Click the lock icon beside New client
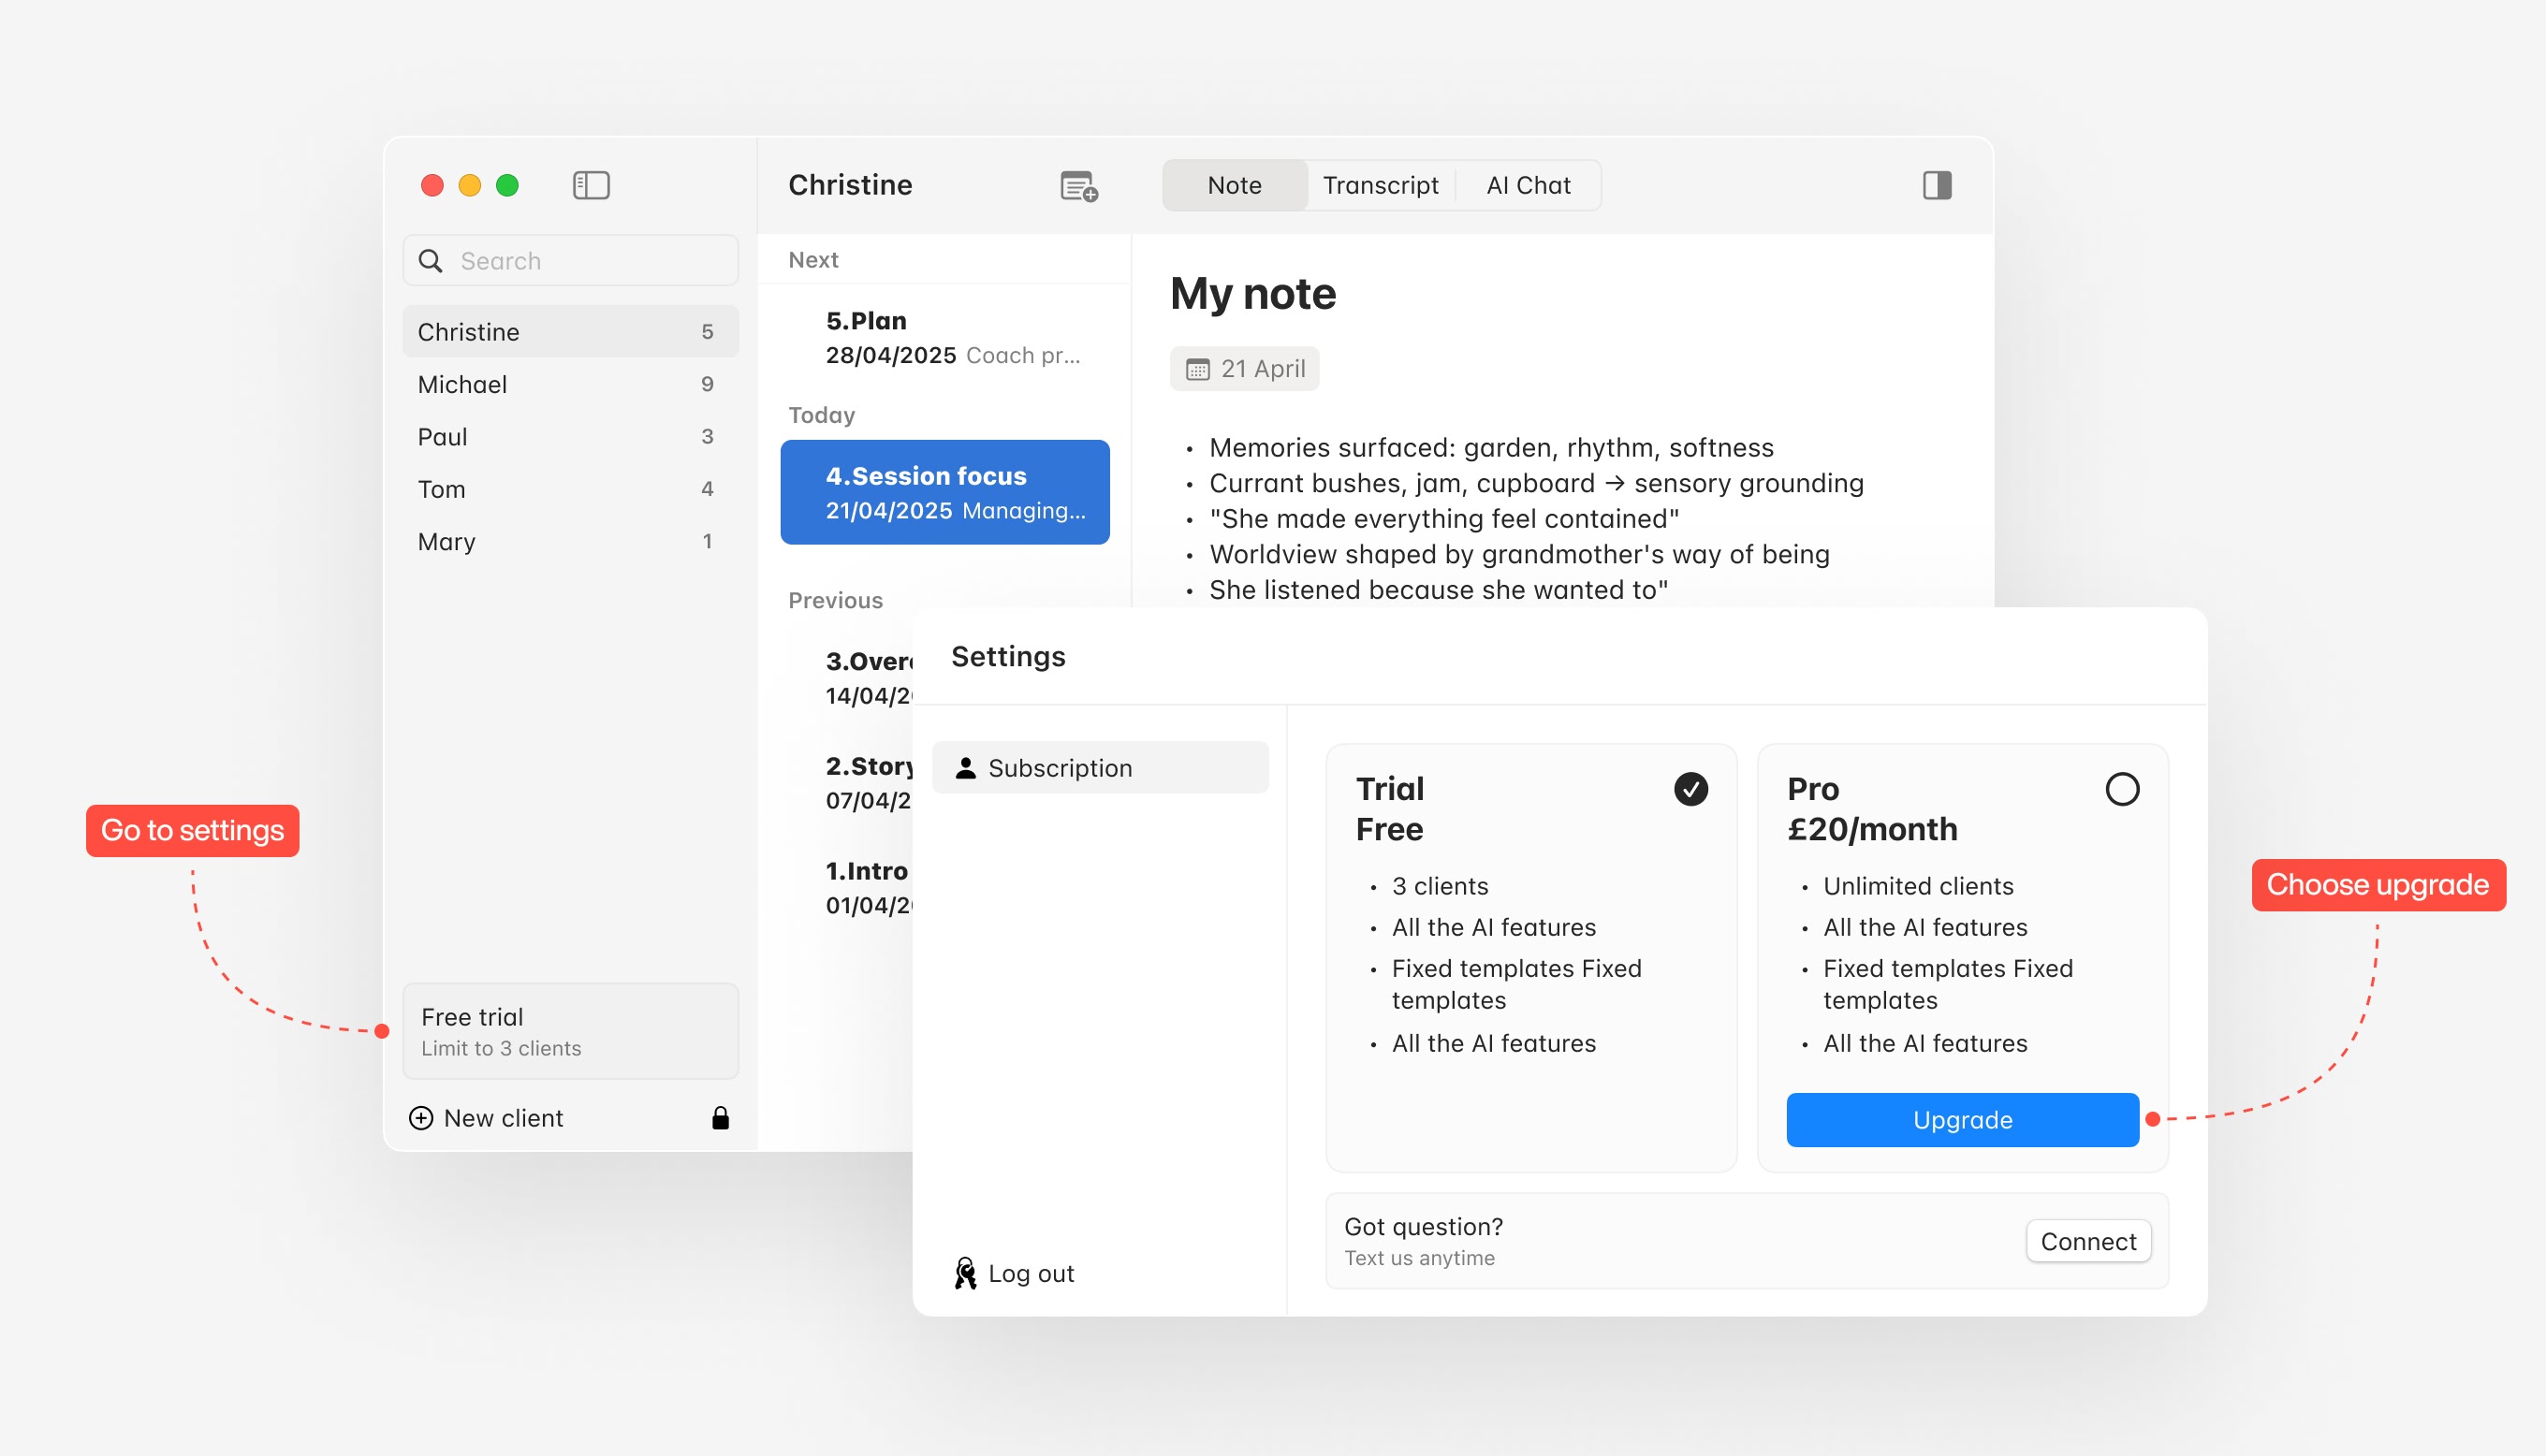The width and height of the screenshot is (2546, 1456). coord(720,1118)
